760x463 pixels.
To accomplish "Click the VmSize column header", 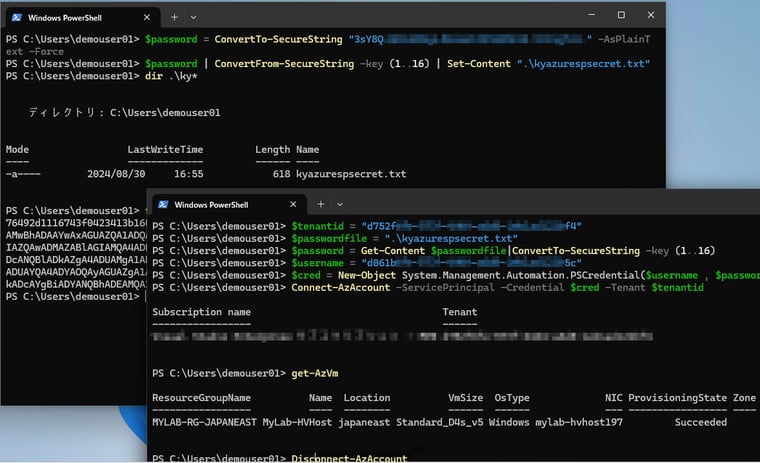I will point(466,398).
